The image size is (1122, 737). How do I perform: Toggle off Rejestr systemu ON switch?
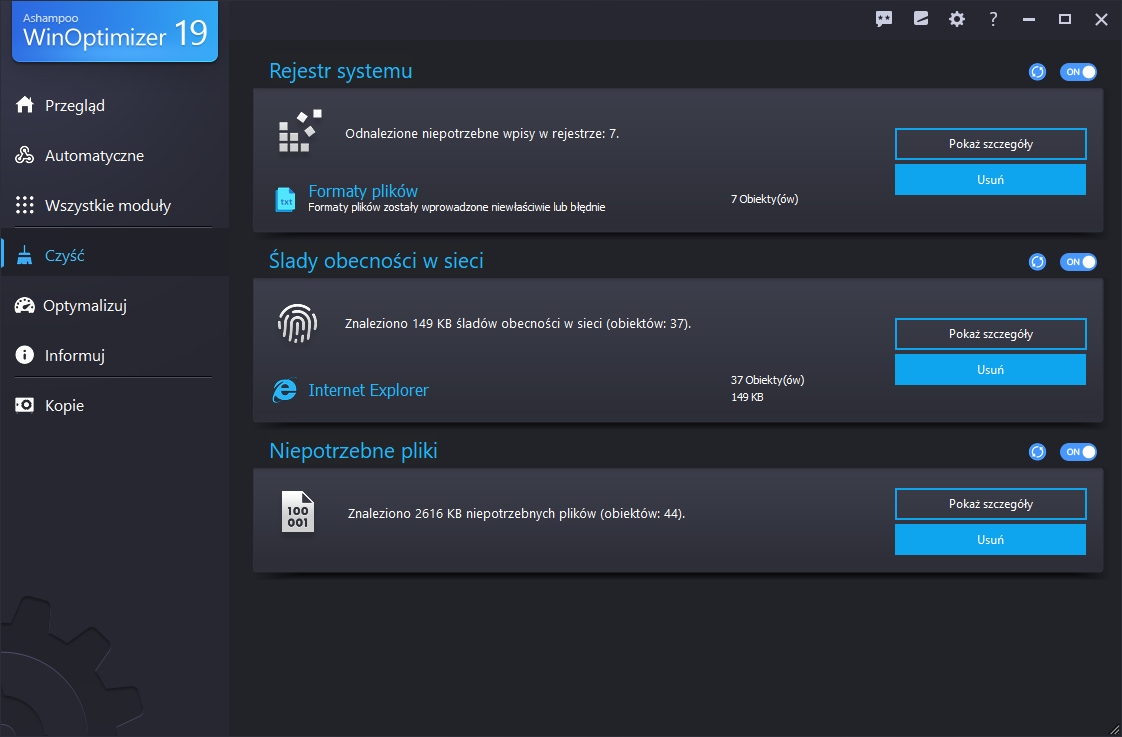coord(1078,72)
